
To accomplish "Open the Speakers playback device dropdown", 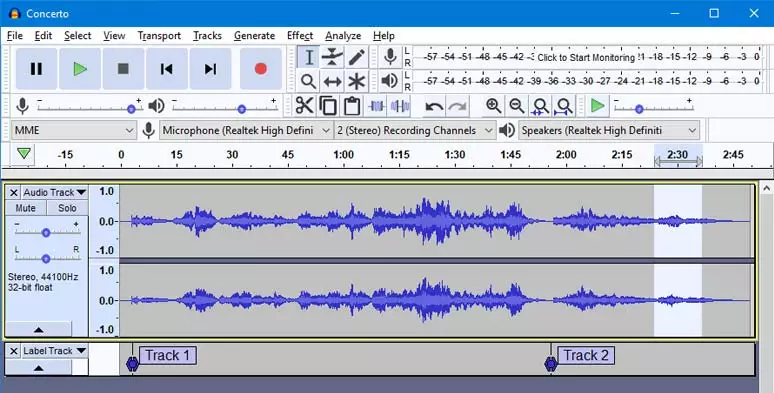I will click(x=609, y=130).
